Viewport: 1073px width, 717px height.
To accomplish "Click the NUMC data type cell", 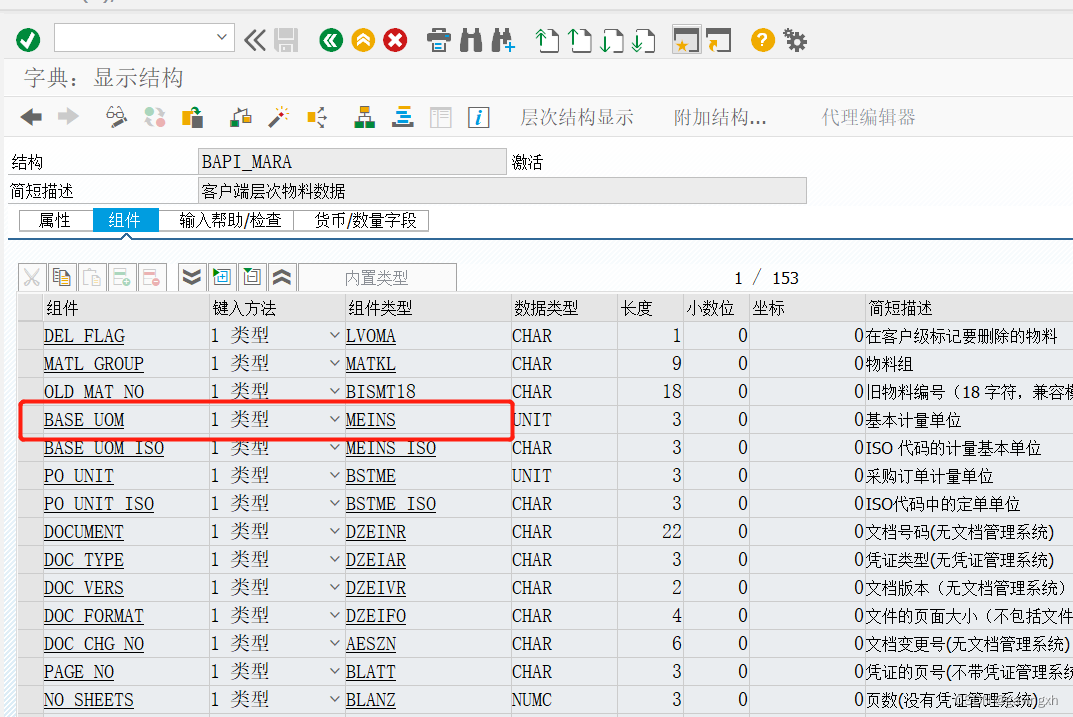I will pyautogui.click(x=564, y=700).
